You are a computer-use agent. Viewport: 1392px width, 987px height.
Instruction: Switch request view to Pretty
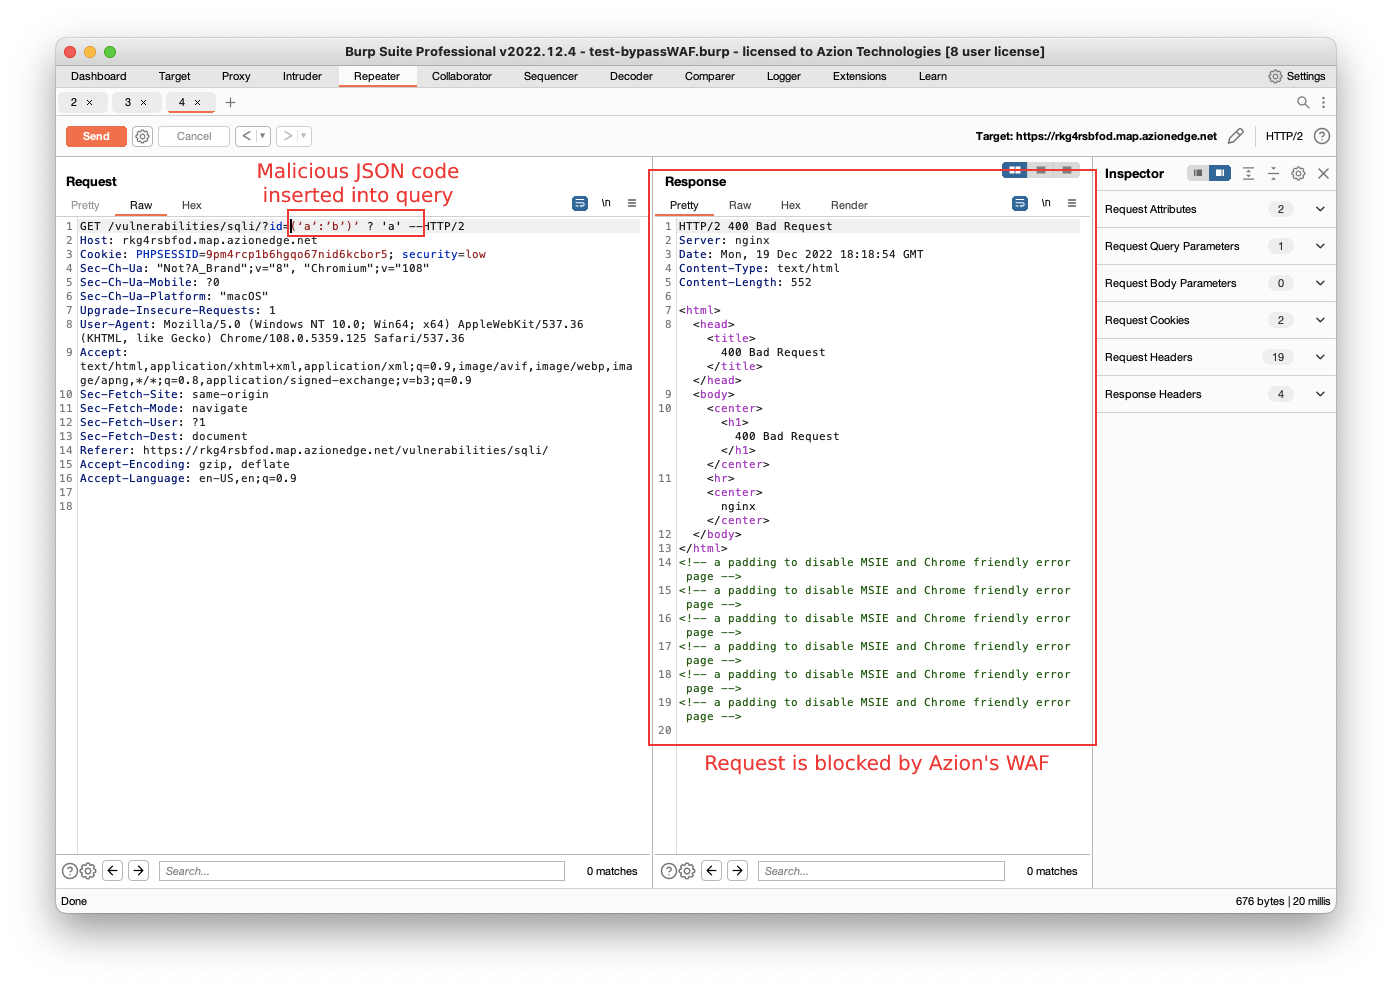click(x=85, y=205)
